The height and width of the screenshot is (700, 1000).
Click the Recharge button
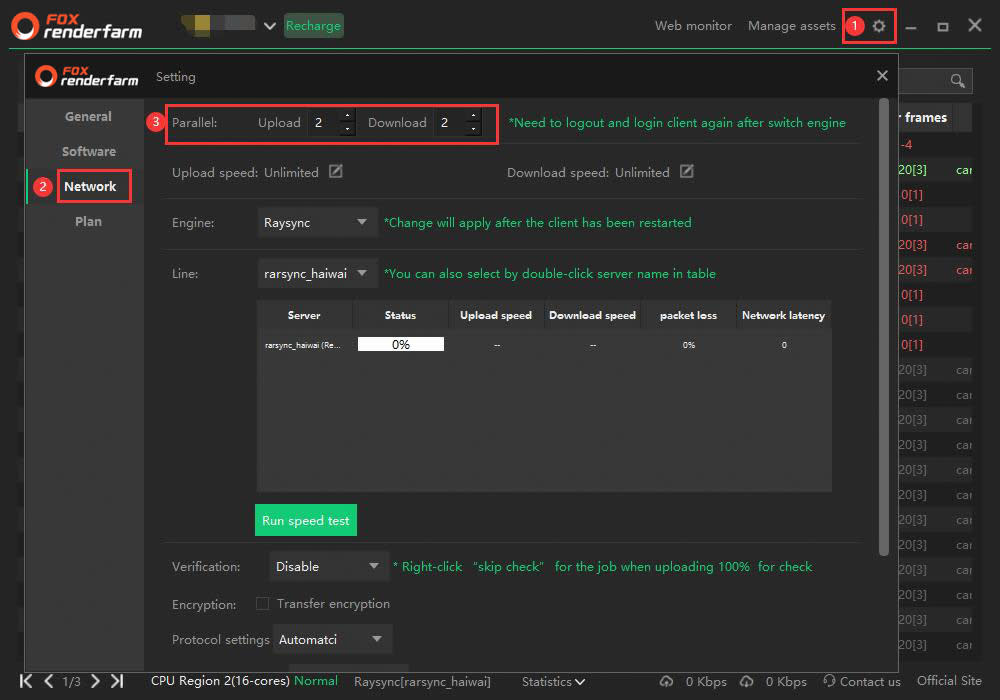(313, 26)
